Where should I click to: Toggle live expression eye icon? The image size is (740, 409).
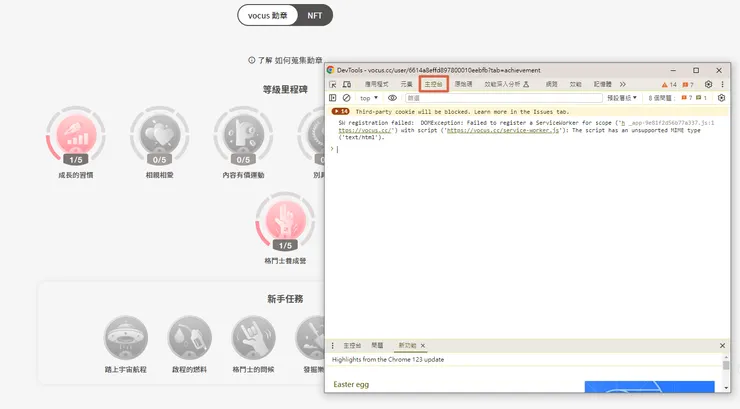pos(392,98)
